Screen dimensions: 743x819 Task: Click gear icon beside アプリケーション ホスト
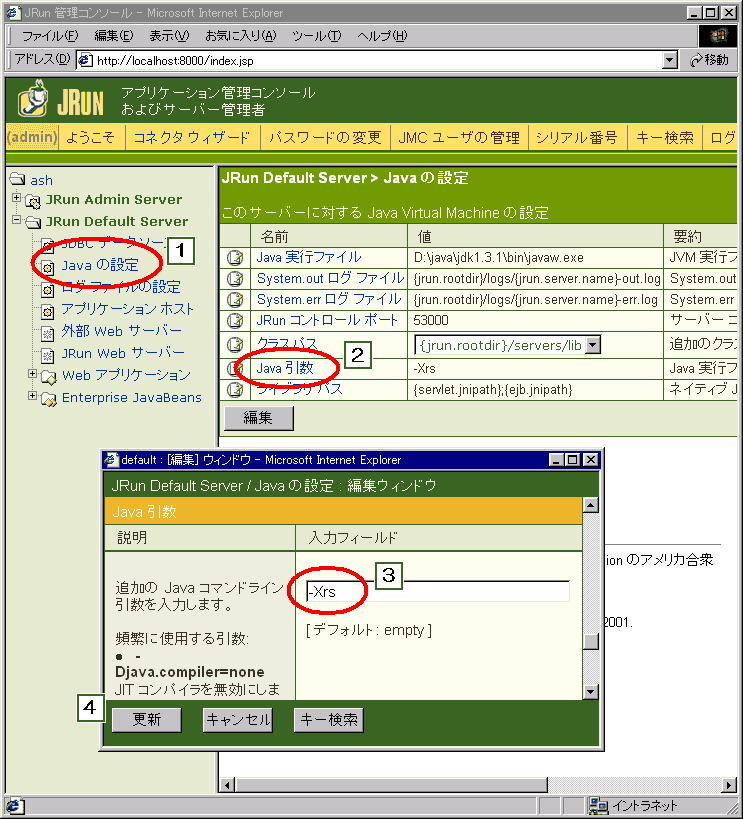[48, 312]
